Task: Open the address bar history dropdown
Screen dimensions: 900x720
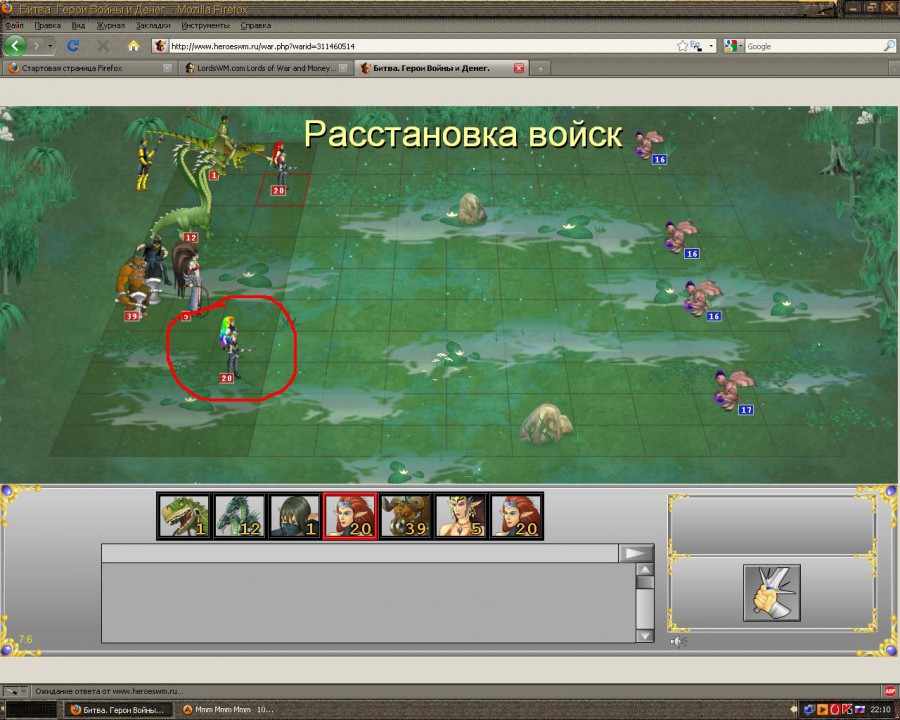Action: click(x=711, y=46)
